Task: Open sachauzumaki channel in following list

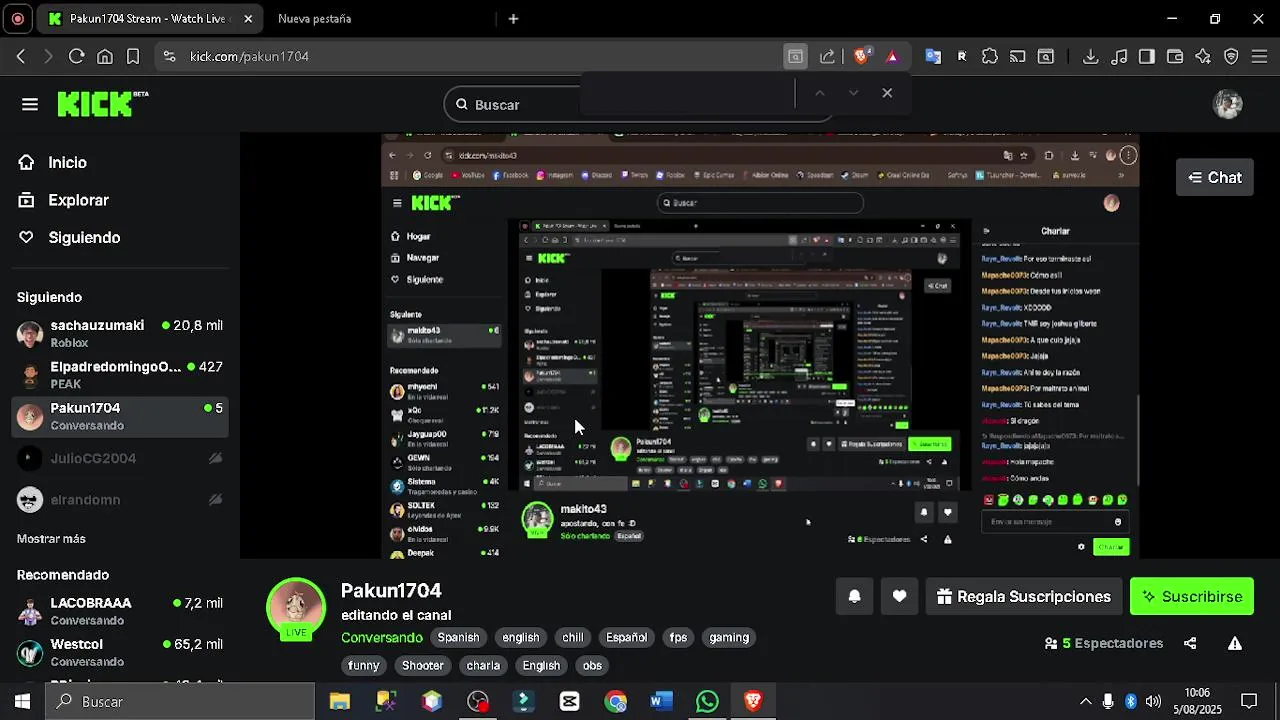Action: 120,334
